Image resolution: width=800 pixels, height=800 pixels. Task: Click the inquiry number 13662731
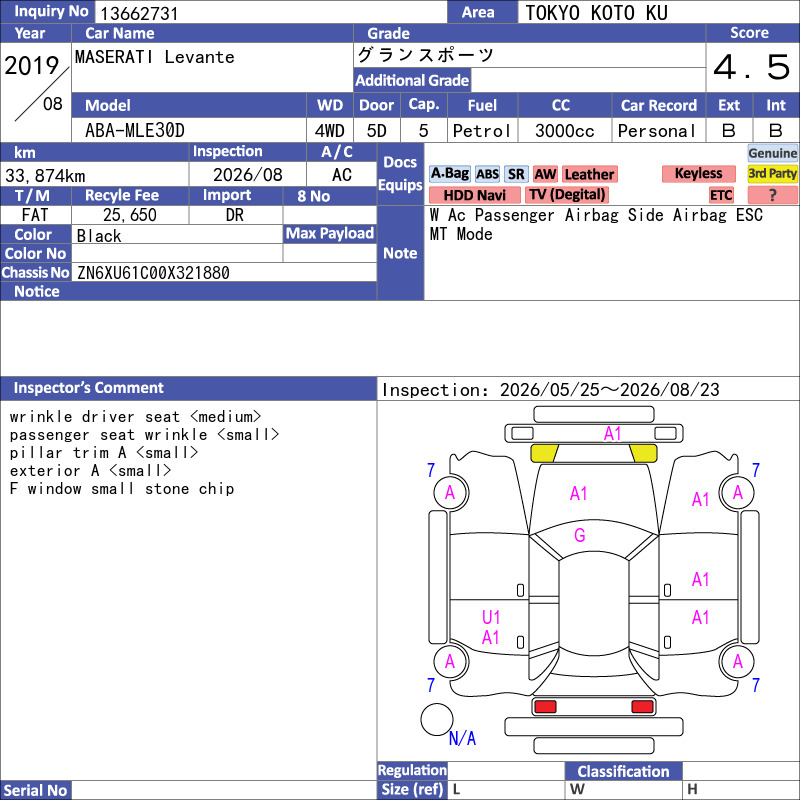point(139,14)
